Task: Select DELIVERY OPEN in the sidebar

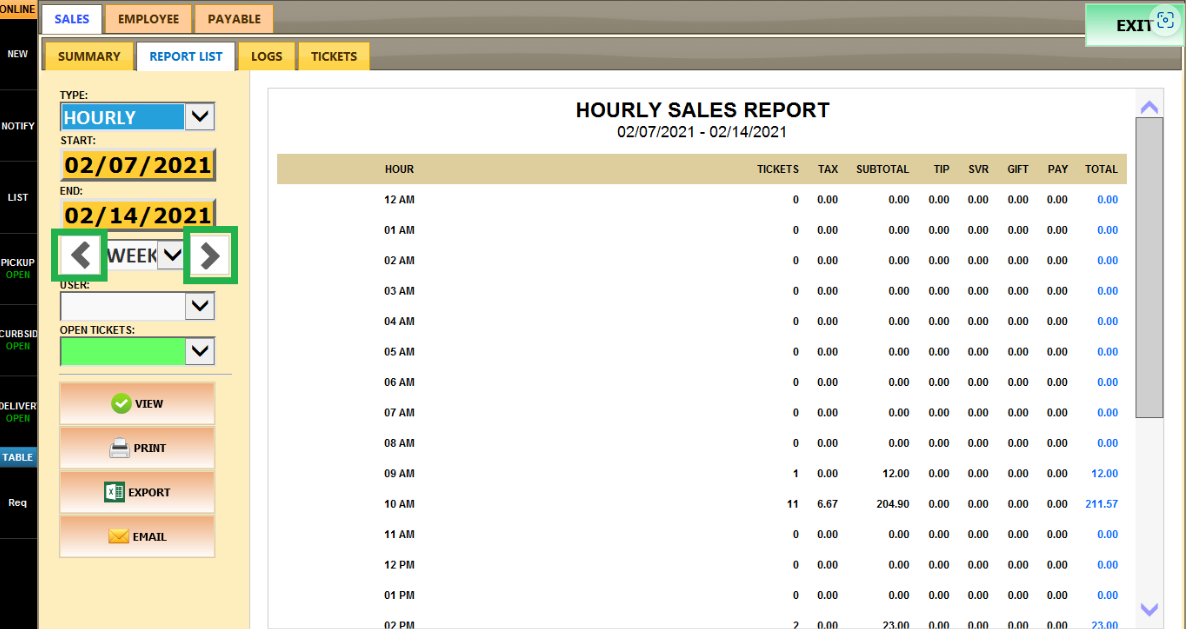Action: 18,412
